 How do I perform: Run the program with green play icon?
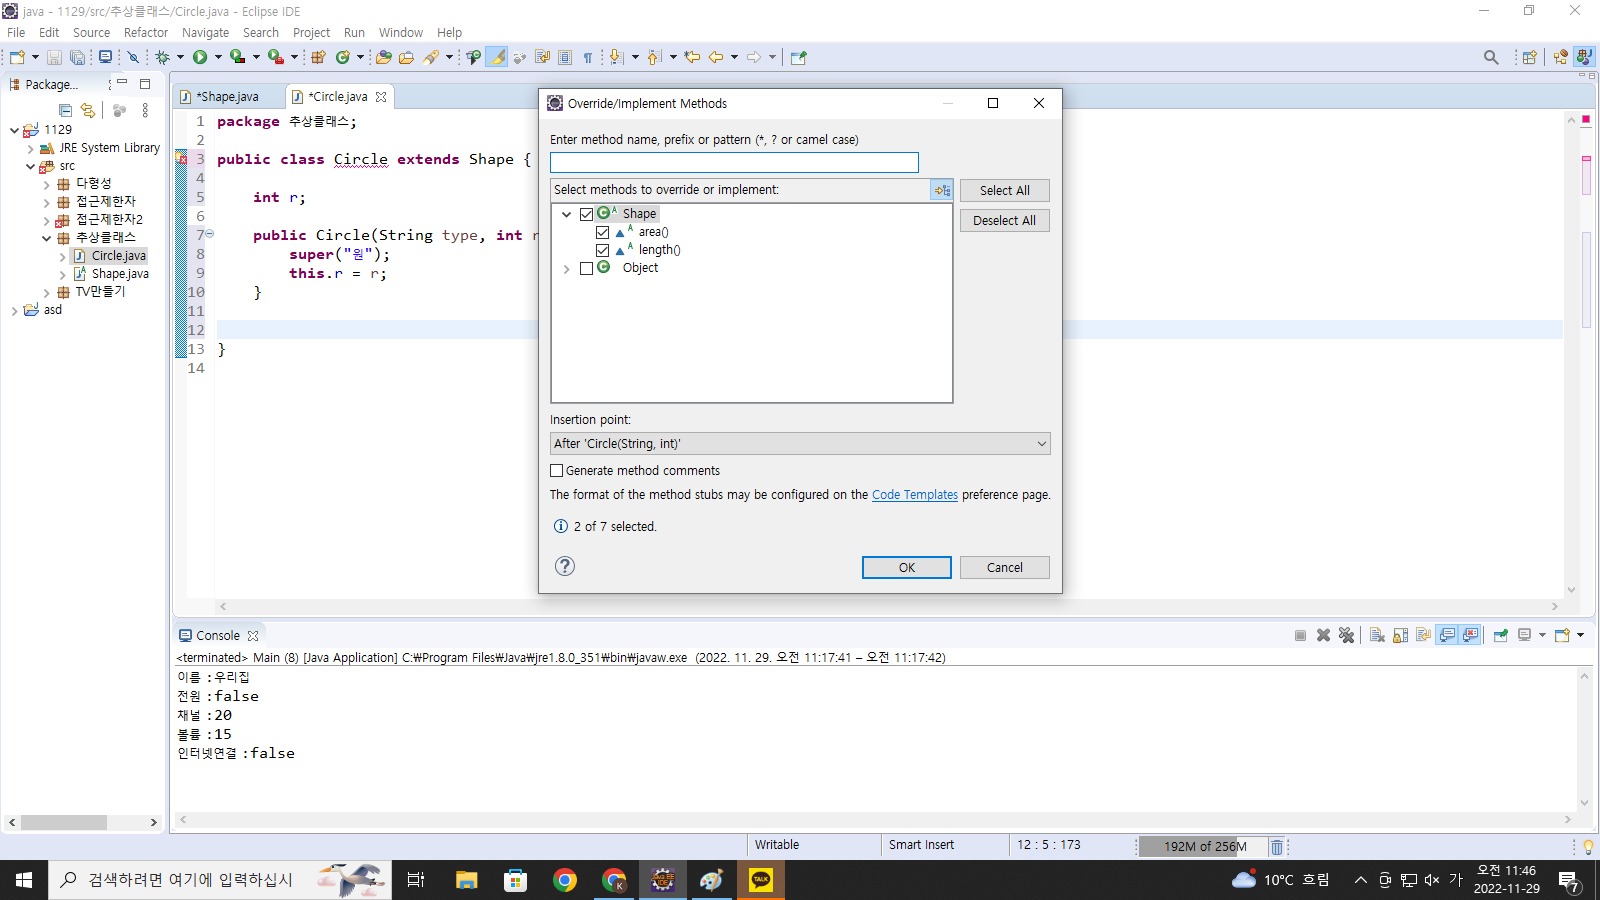point(200,57)
